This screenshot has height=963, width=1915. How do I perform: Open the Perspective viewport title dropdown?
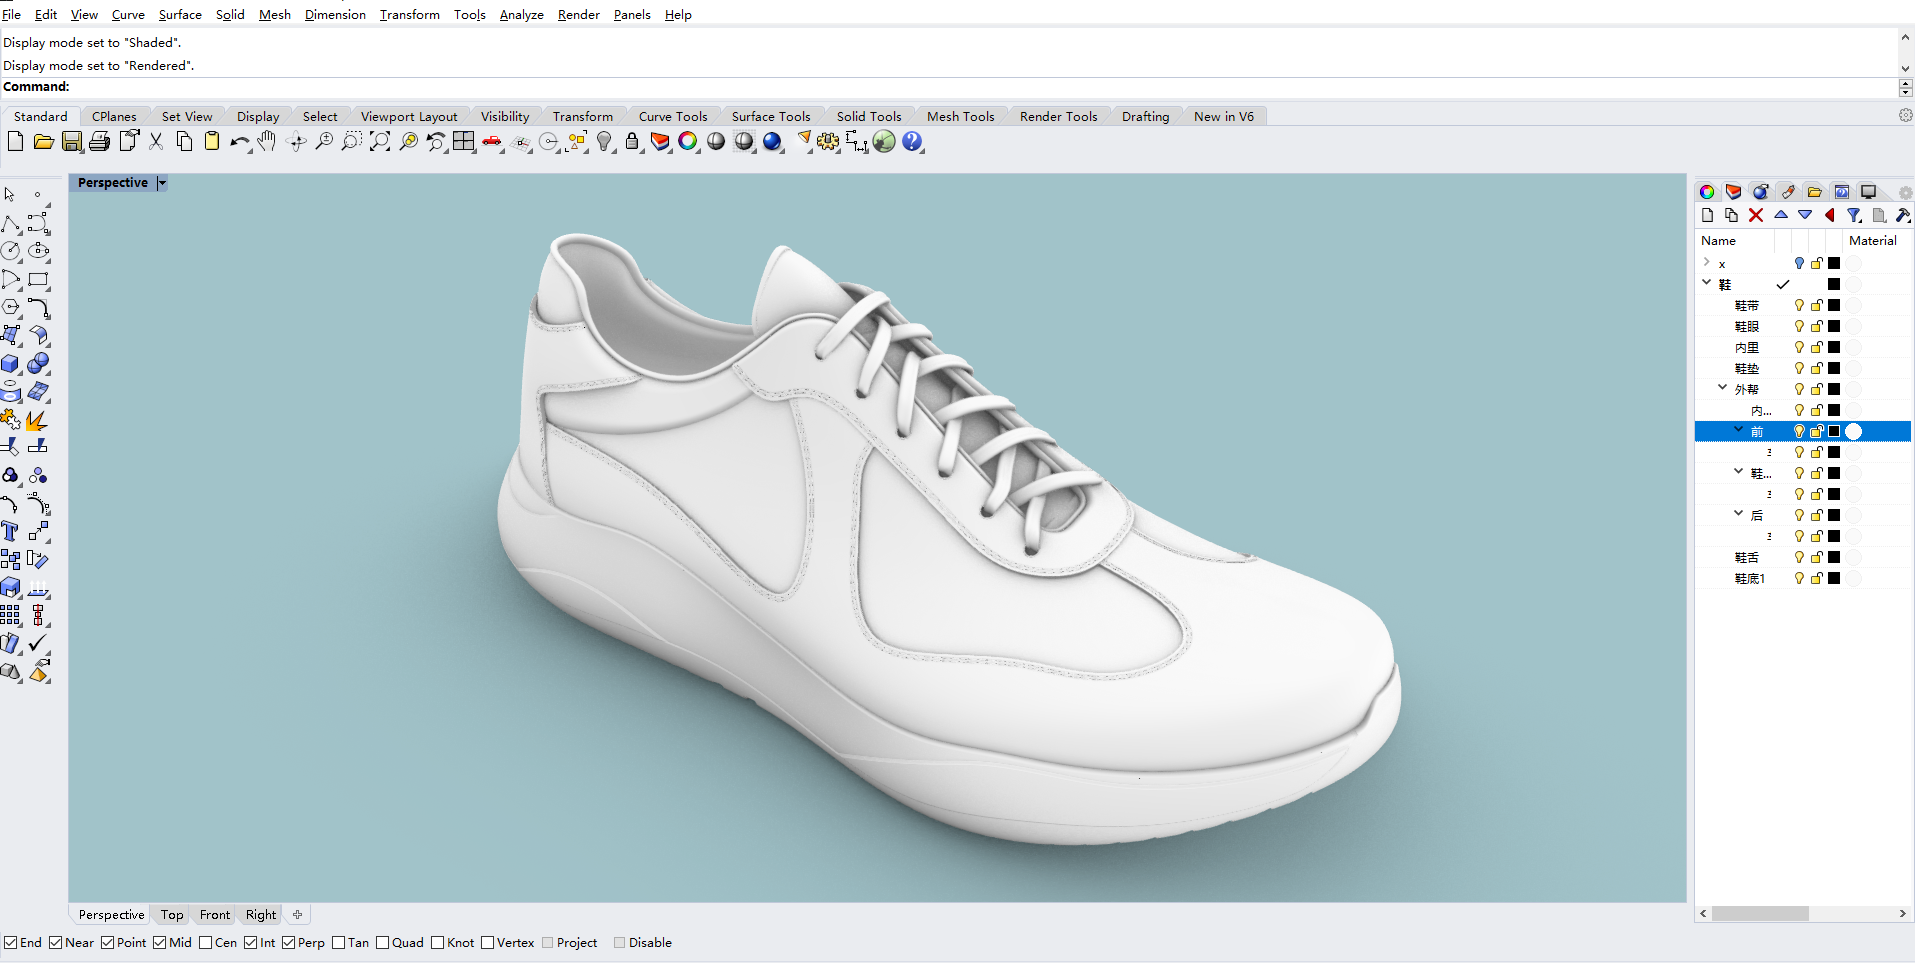coord(161,182)
